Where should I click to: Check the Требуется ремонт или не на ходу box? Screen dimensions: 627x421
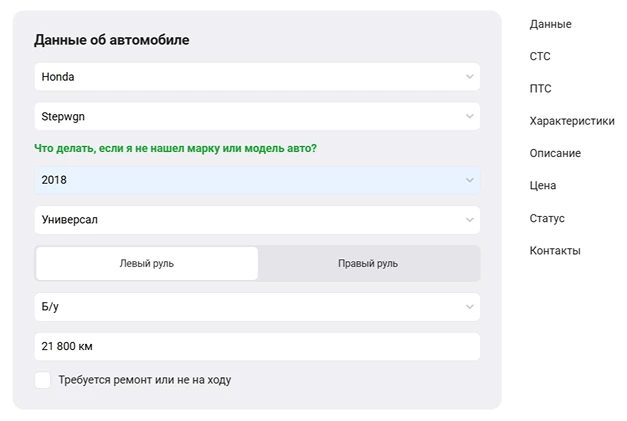pos(42,380)
